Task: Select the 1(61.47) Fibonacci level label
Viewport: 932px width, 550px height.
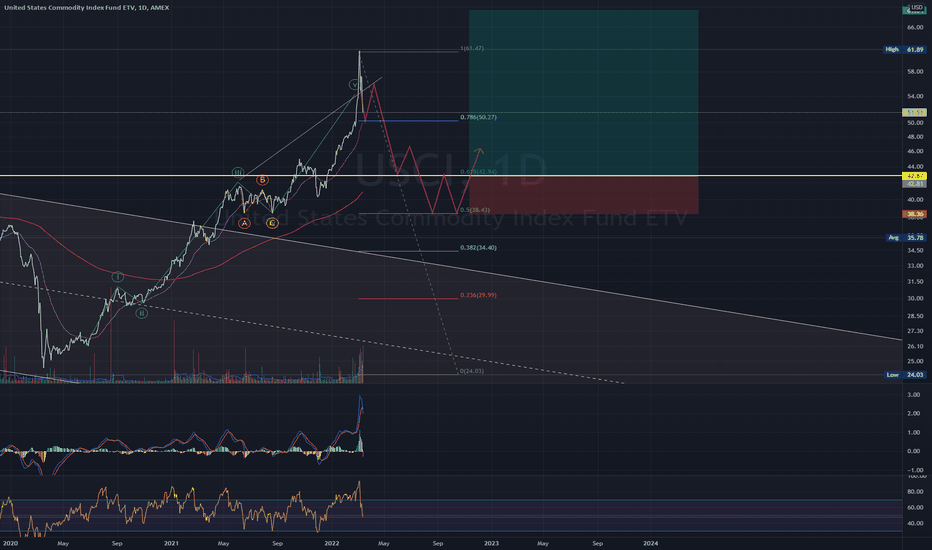Action: point(472,48)
